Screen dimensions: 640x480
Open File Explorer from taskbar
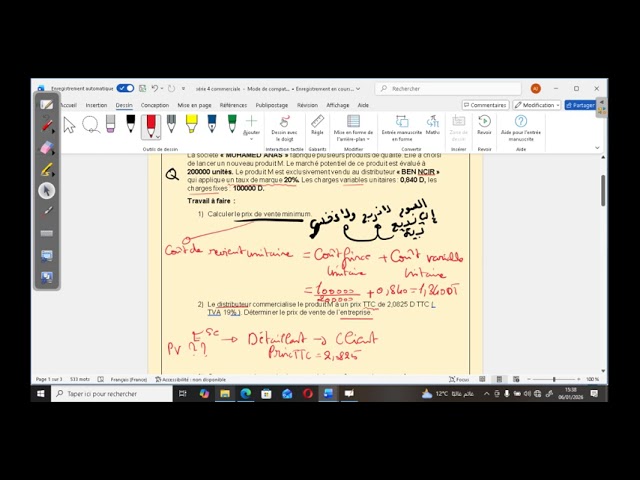click(x=225, y=393)
